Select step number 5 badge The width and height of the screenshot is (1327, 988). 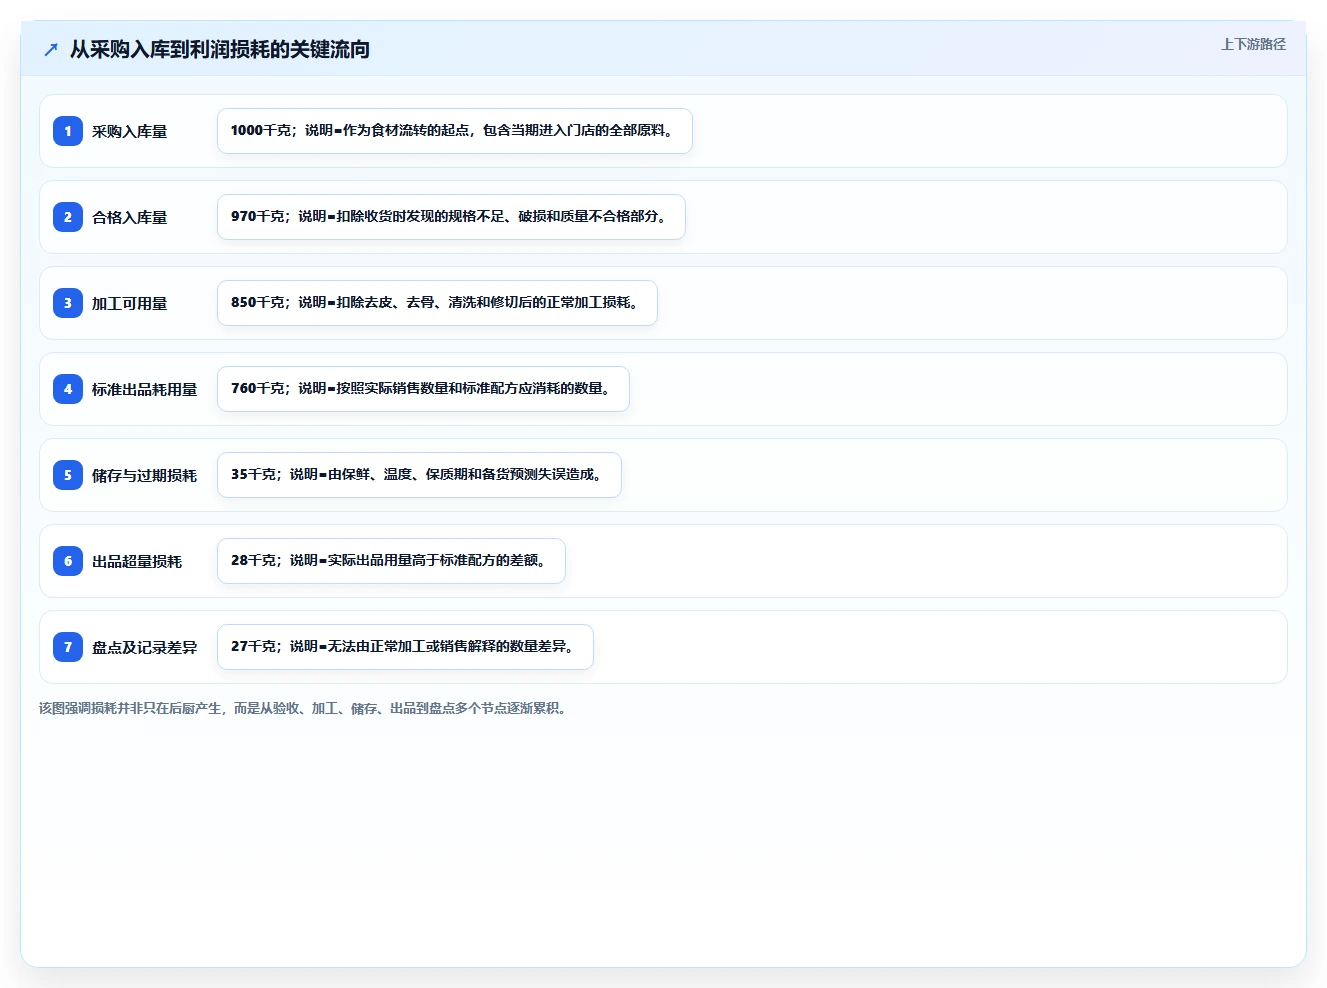pyautogui.click(x=68, y=475)
